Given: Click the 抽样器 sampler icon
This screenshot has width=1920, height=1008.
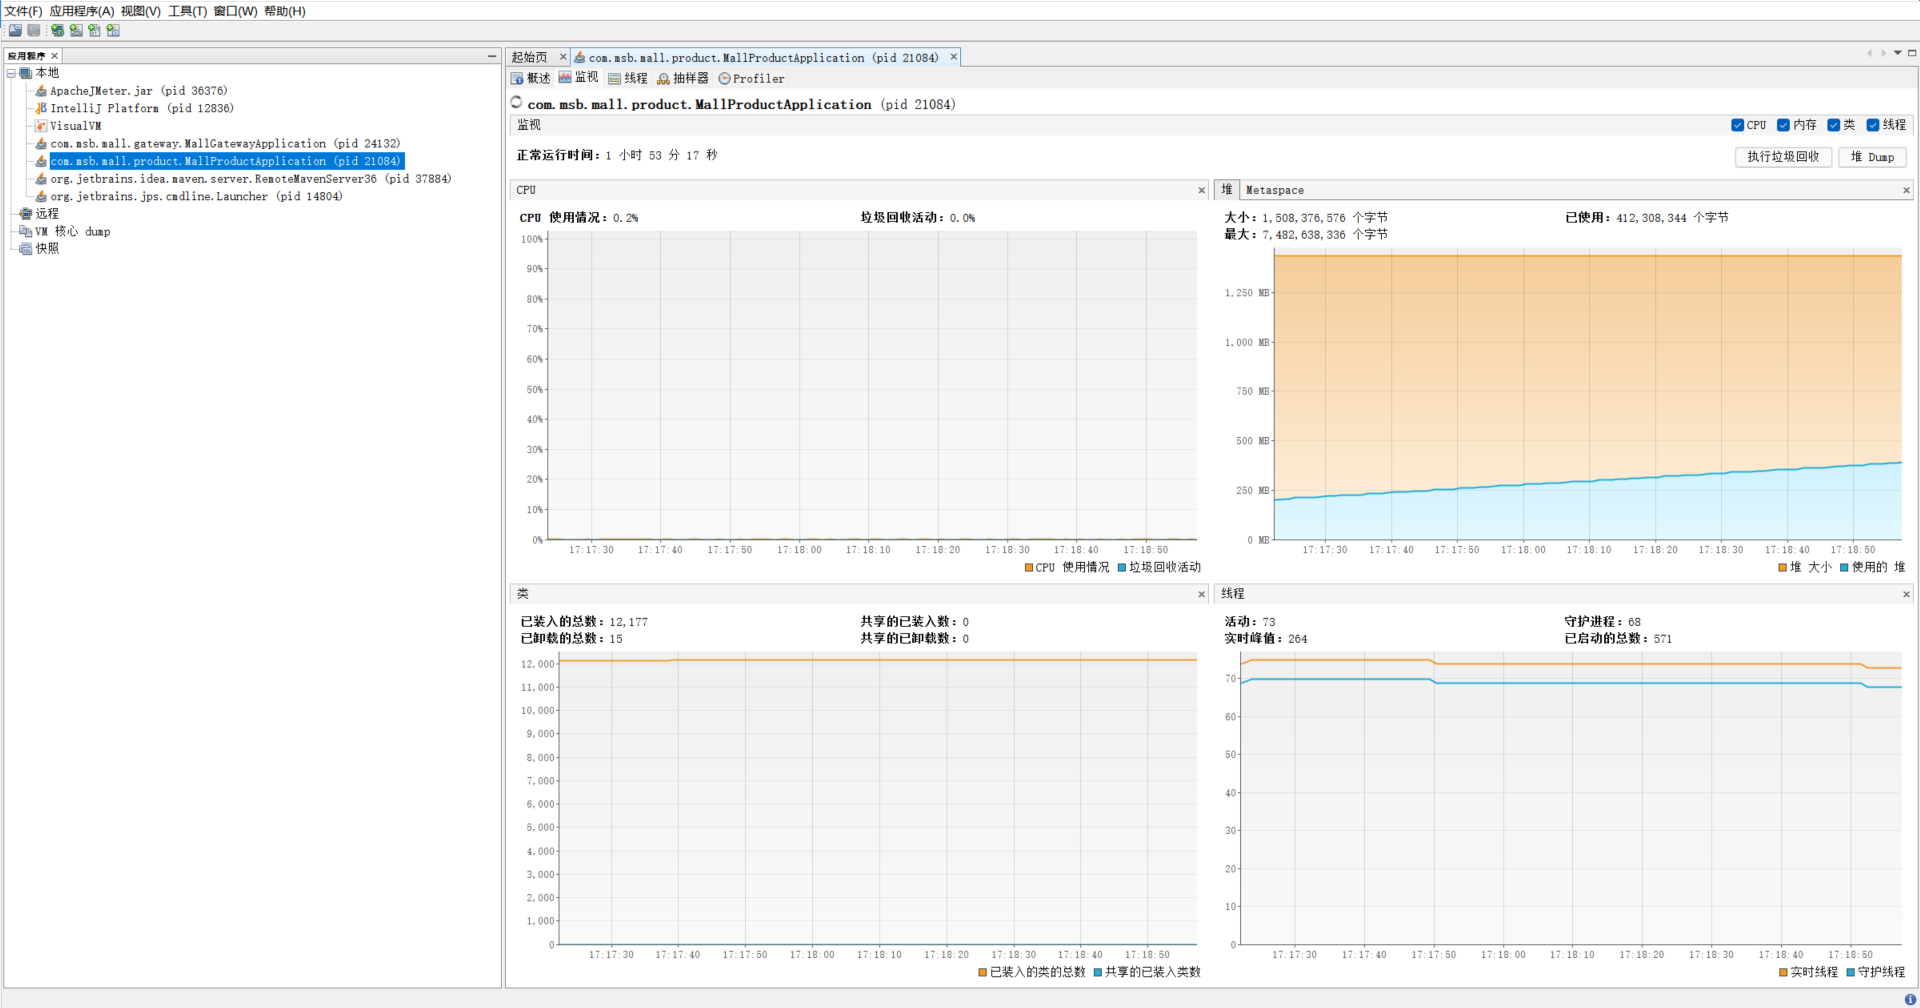Looking at the screenshot, I should [x=663, y=78].
